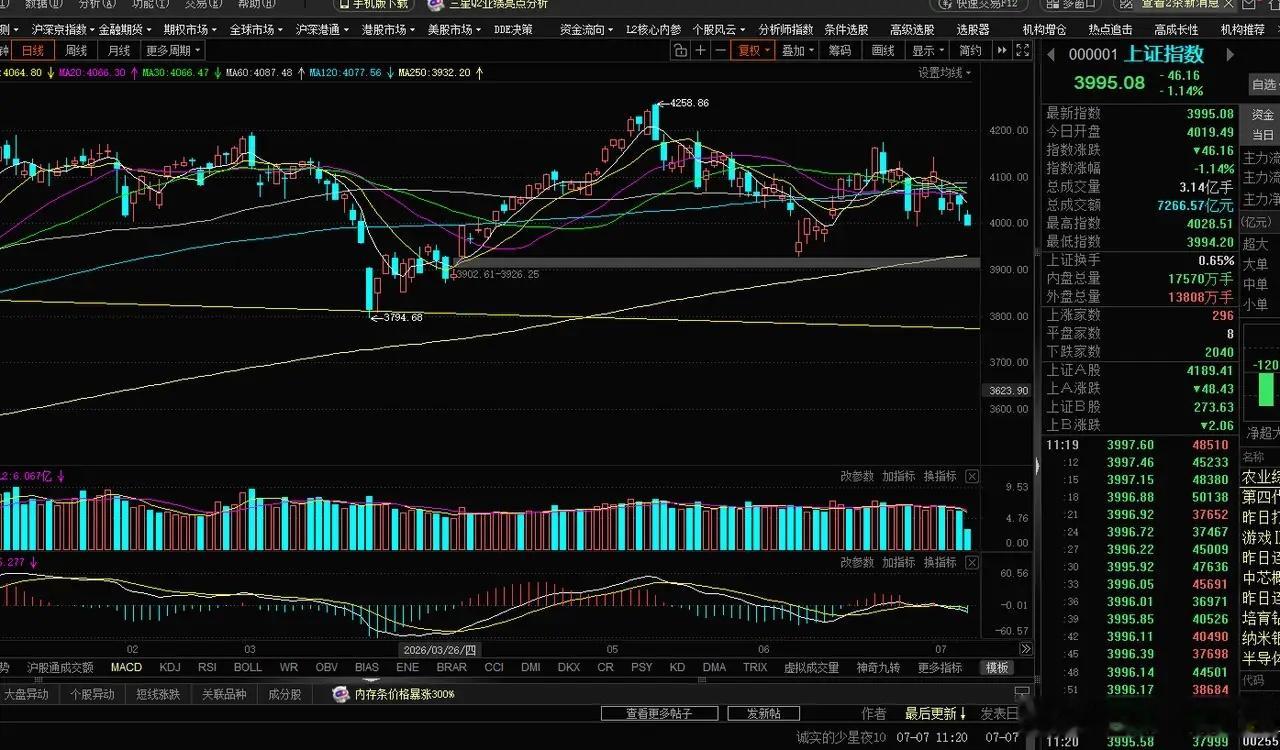Open the 叠加 overlay dropdown
The height and width of the screenshot is (750, 1280).
pos(797,50)
